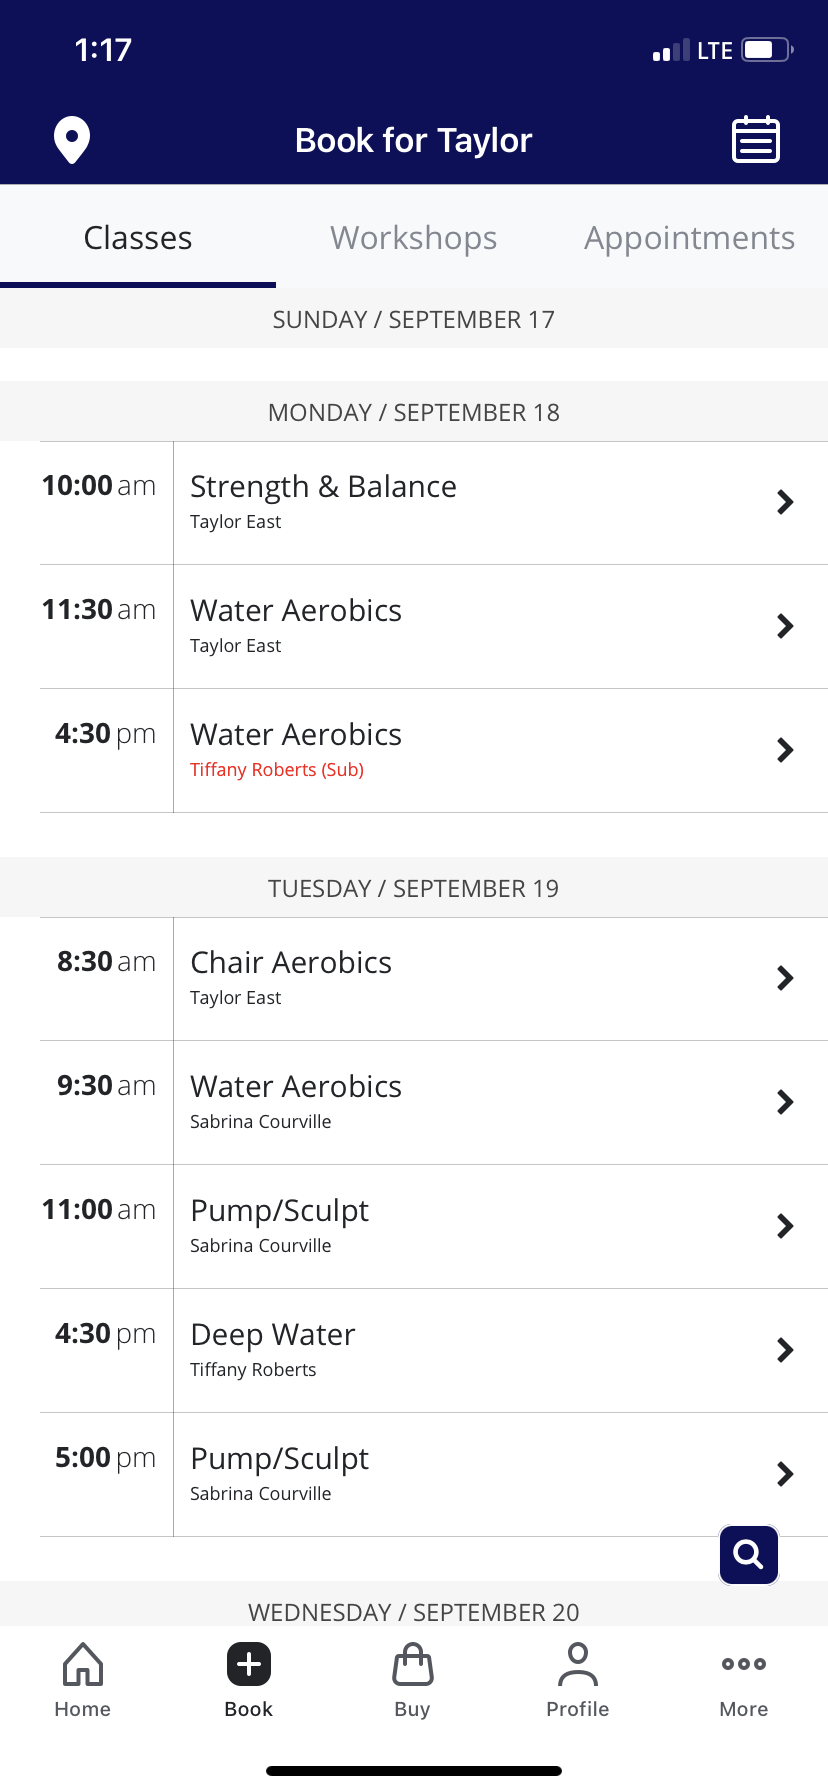This screenshot has width=828, height=1792.
Task: Show More options menu
Action: coord(744,1680)
